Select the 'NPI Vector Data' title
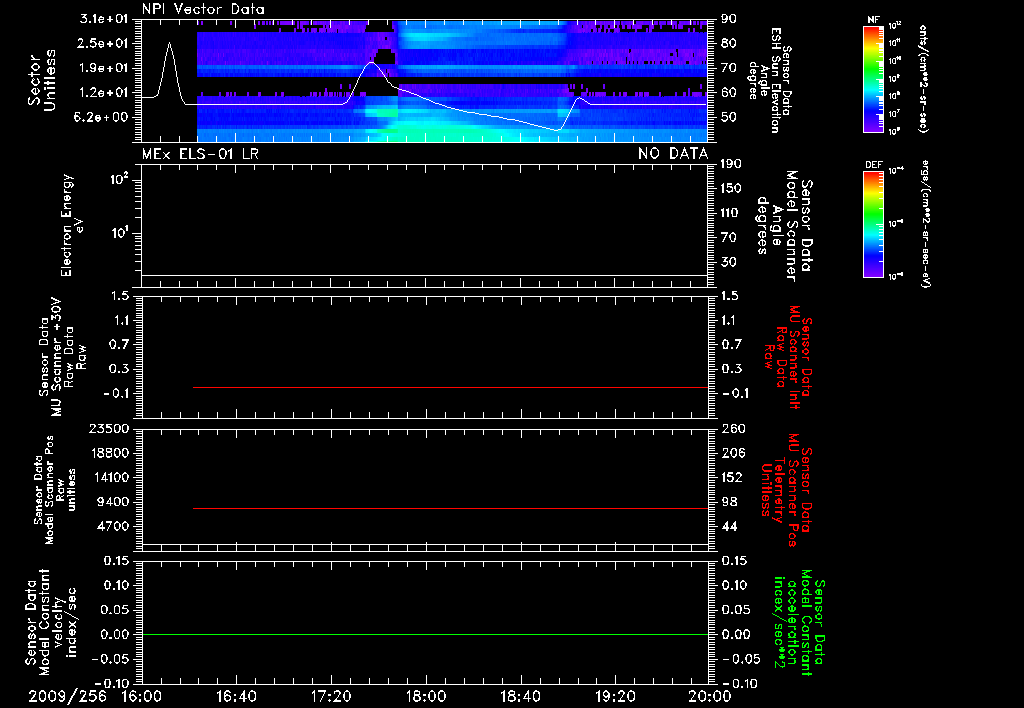This screenshot has height=708, width=1024. coord(203,9)
